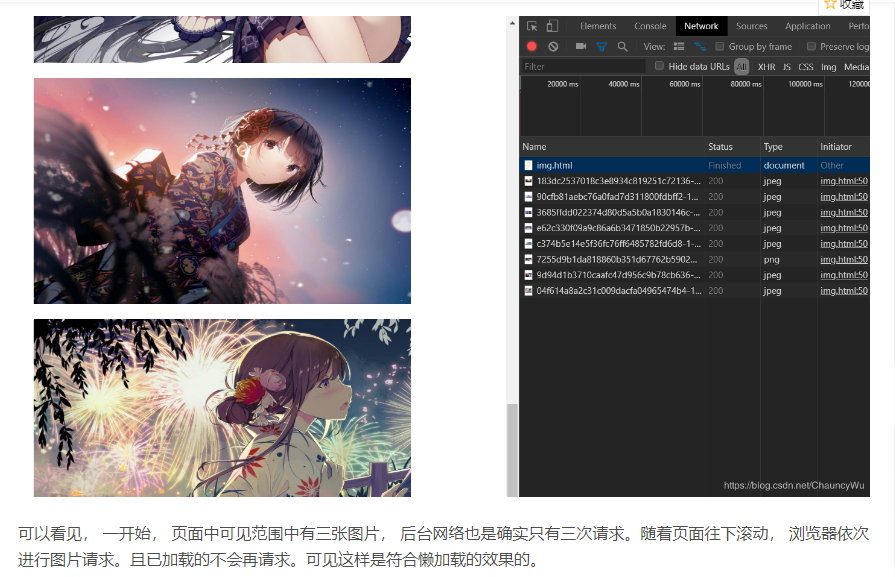
Task: Select request e62c330f09a9c86a6b3471850b22957b
Action: point(695,228)
